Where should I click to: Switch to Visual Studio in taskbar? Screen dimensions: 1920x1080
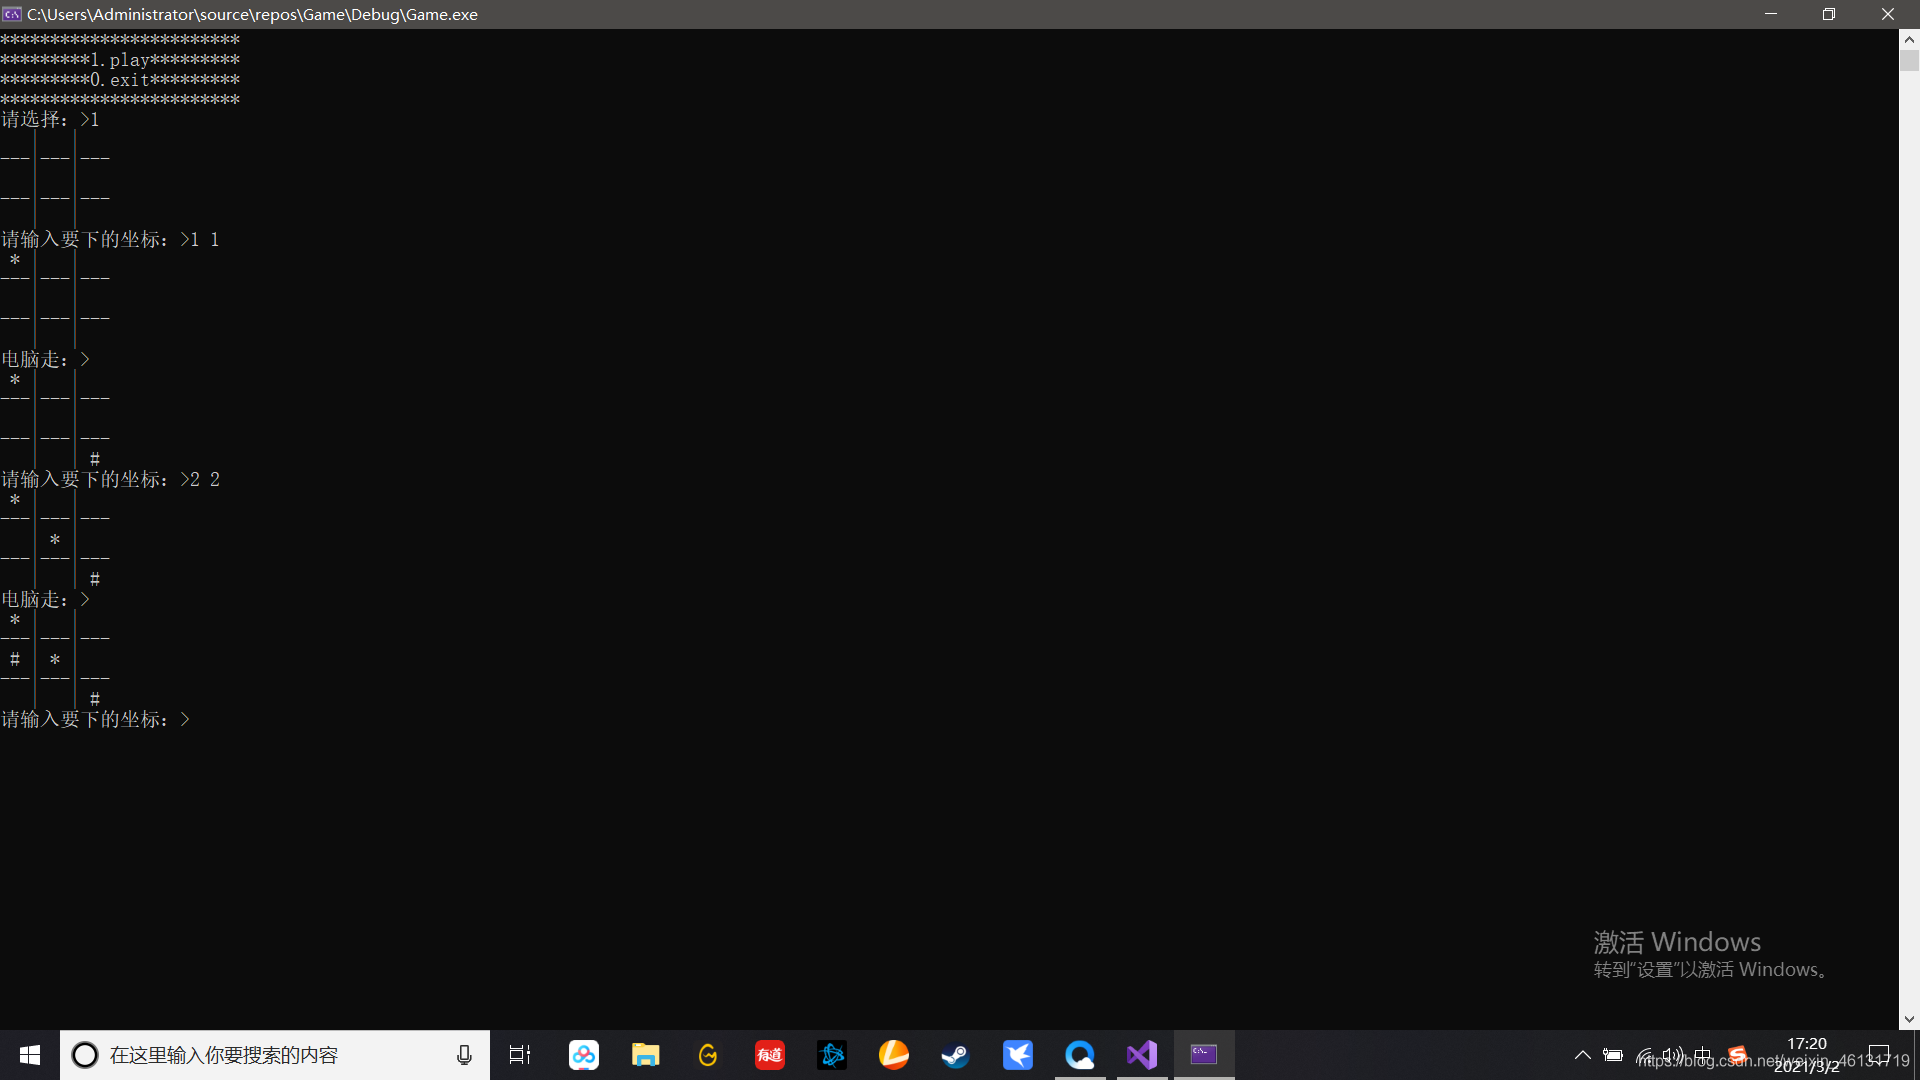tap(1142, 1055)
